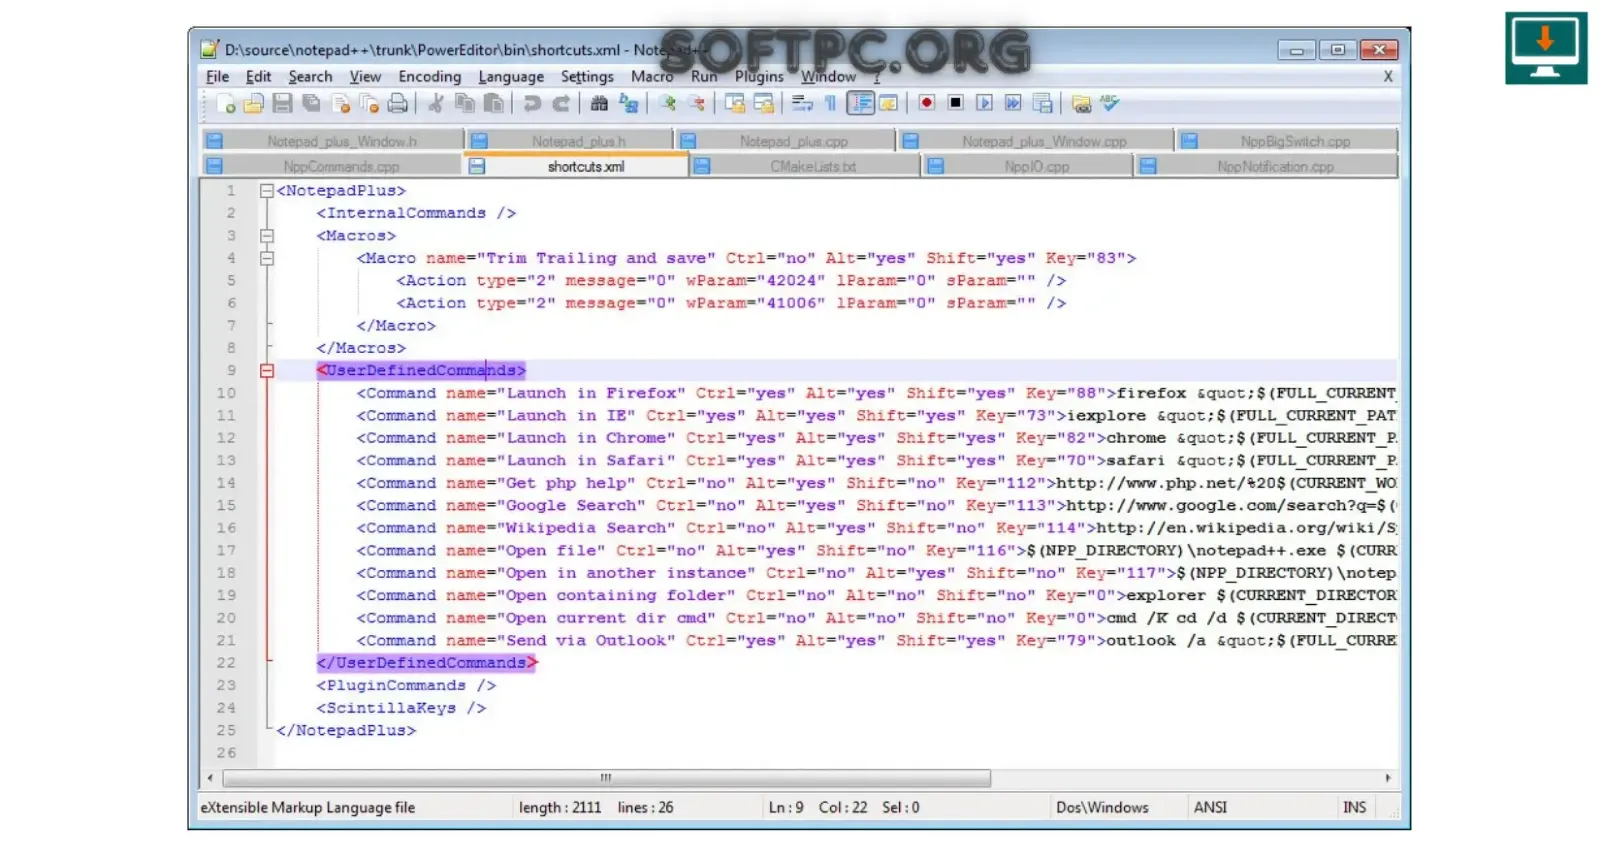The width and height of the screenshot is (1600, 858).
Task: Click the Open file folder icon
Action: coord(253,103)
